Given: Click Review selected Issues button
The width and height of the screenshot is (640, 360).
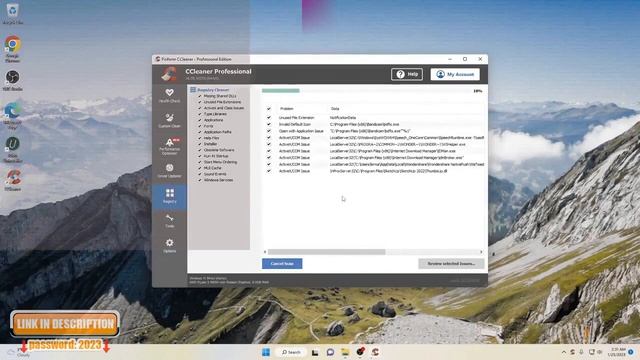Looking at the screenshot, I should point(451,264).
